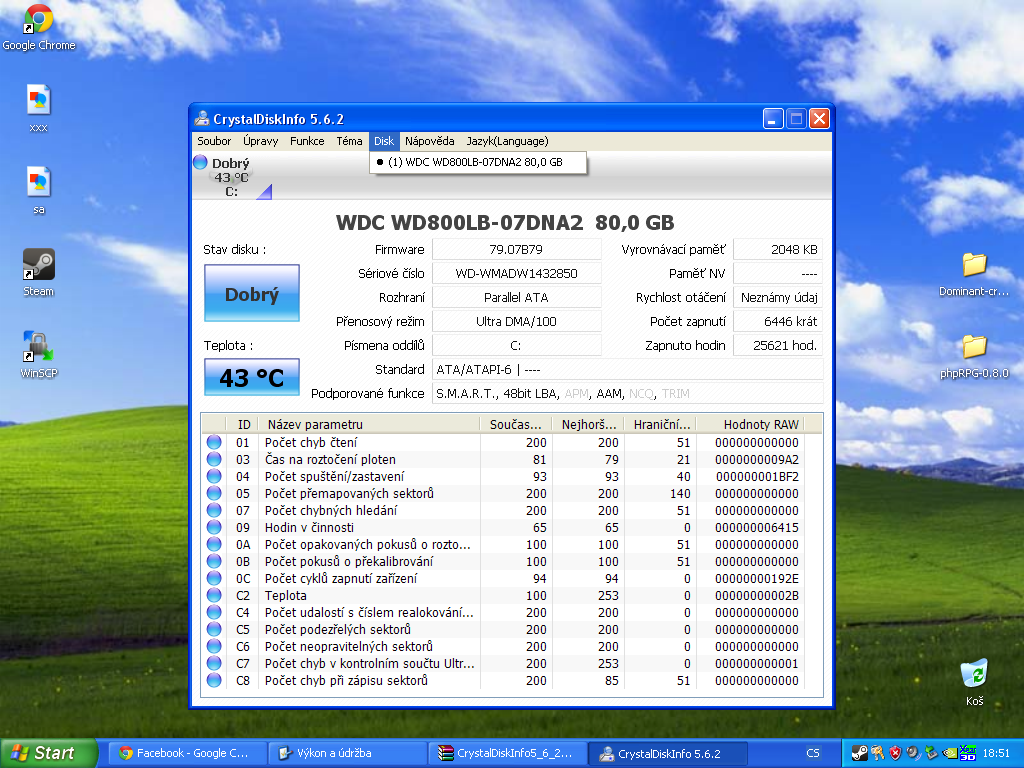Click status circle for Počet přemapovaných sektorů

click(x=214, y=493)
